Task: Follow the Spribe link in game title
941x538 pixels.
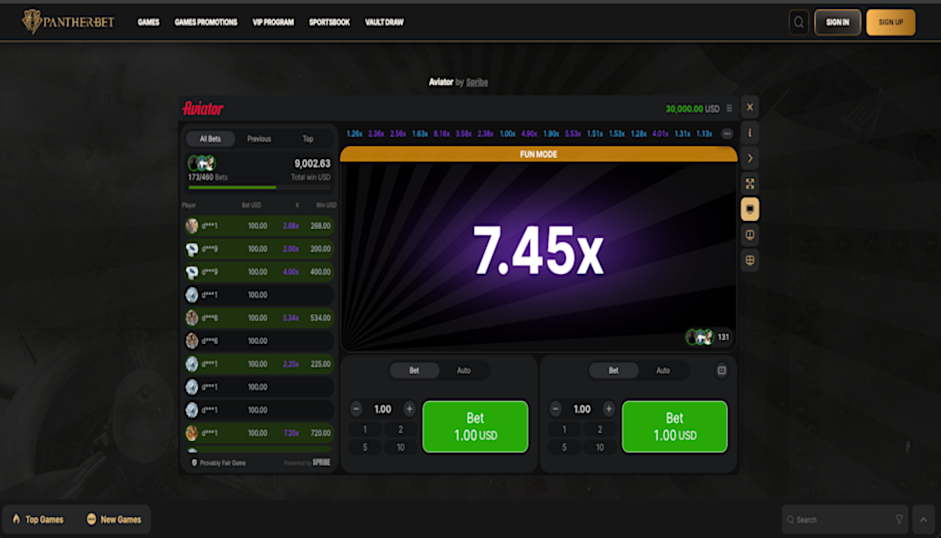Action: pyautogui.click(x=477, y=82)
